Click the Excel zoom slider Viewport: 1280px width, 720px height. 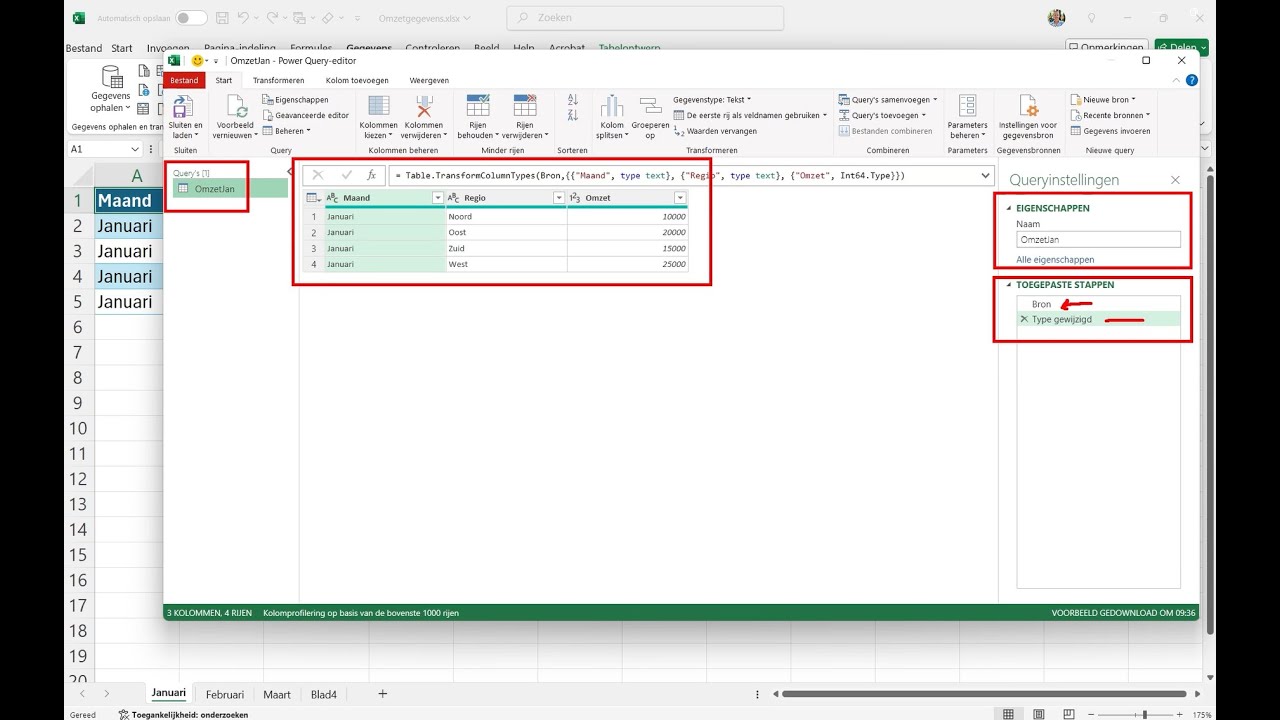click(1145, 715)
